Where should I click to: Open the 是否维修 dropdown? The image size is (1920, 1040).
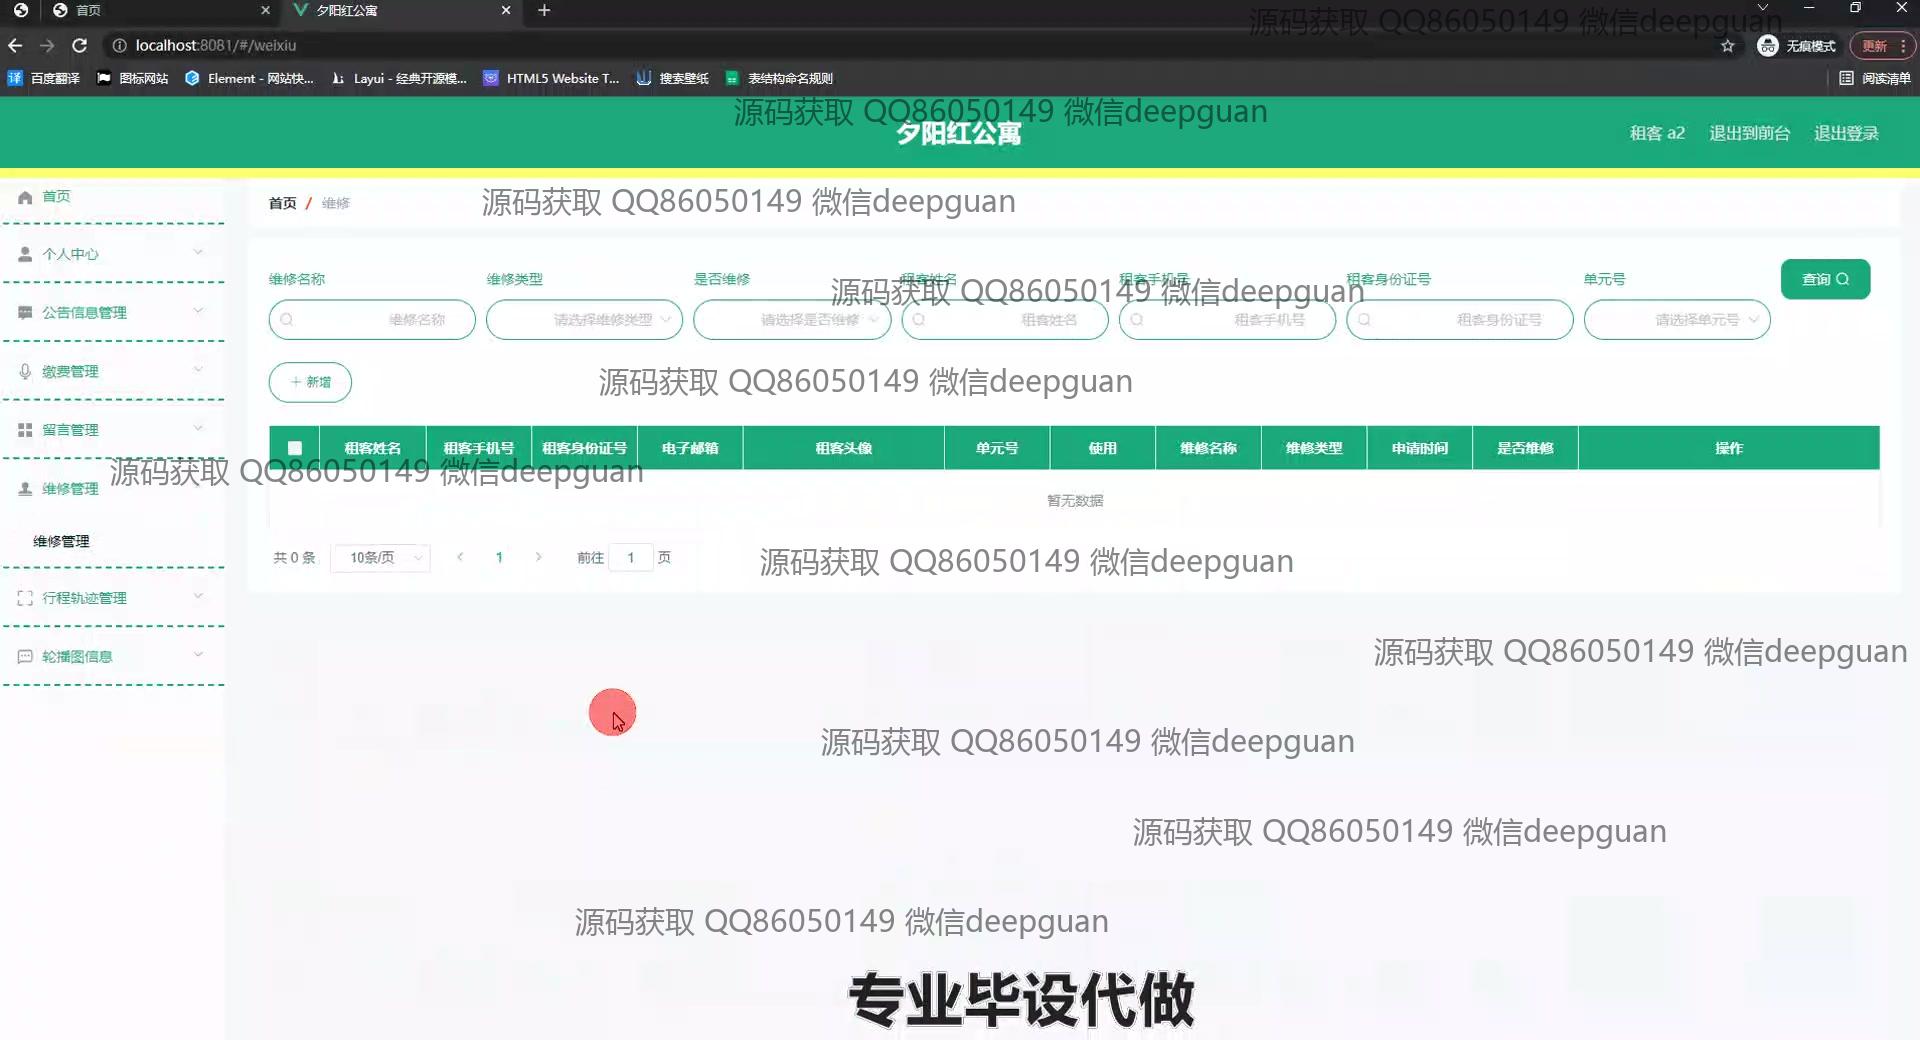[792, 320]
